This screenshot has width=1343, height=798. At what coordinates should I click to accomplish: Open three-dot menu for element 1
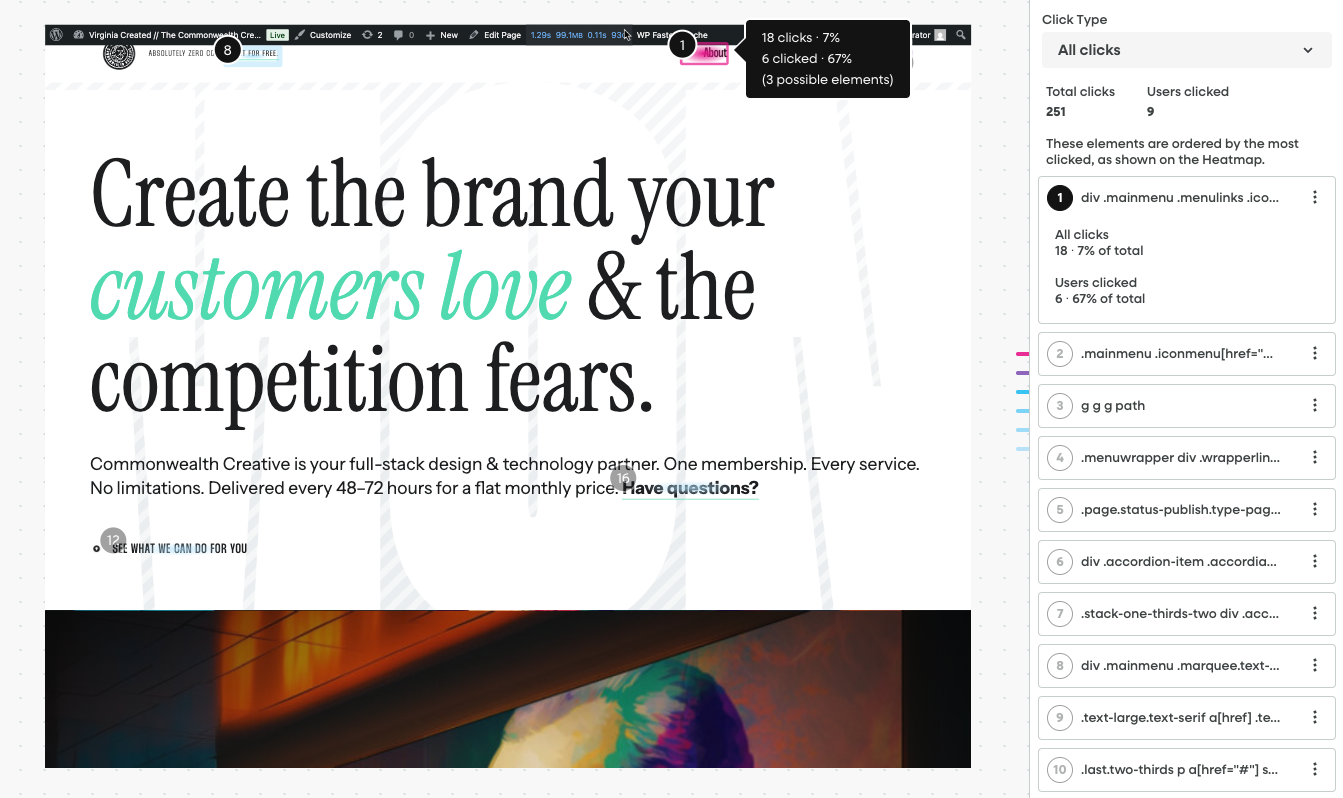click(1314, 198)
